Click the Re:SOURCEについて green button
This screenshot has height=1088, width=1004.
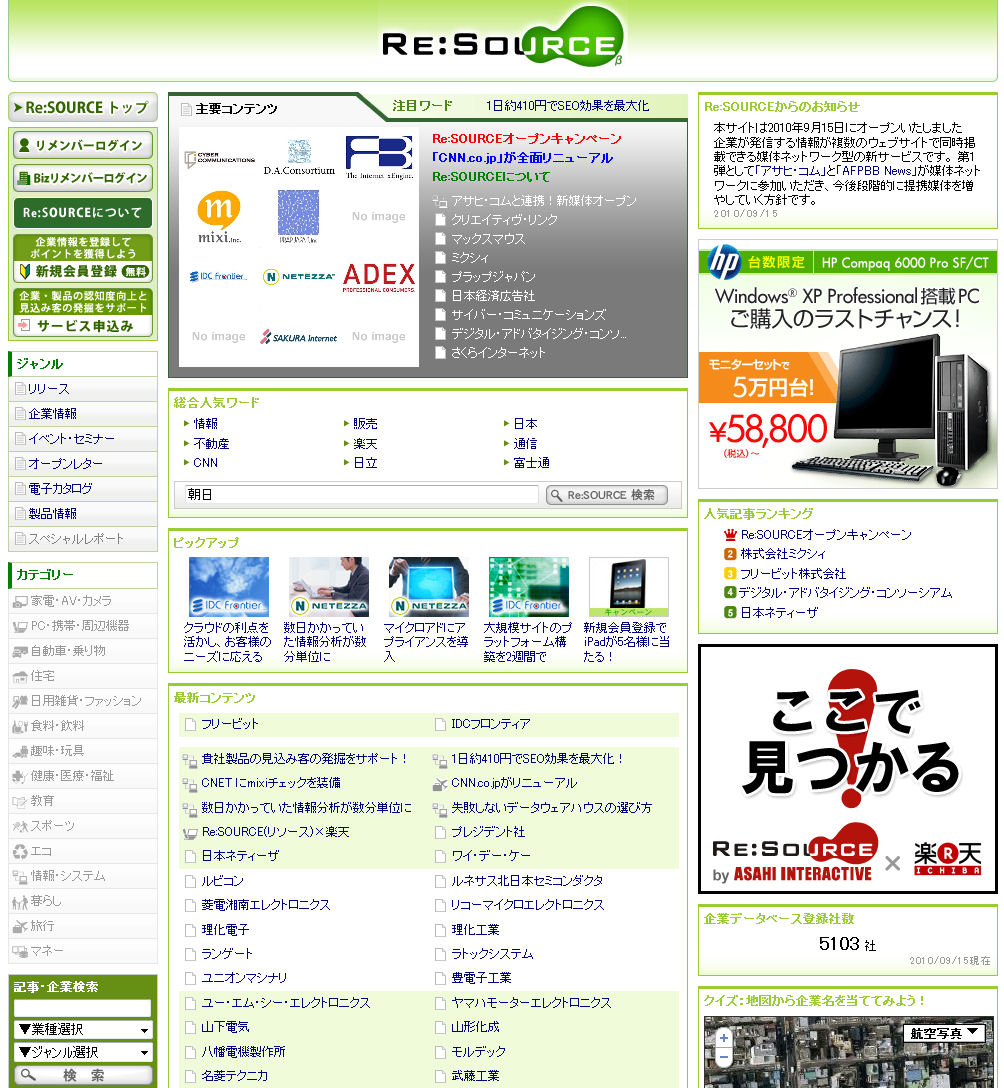[83, 213]
